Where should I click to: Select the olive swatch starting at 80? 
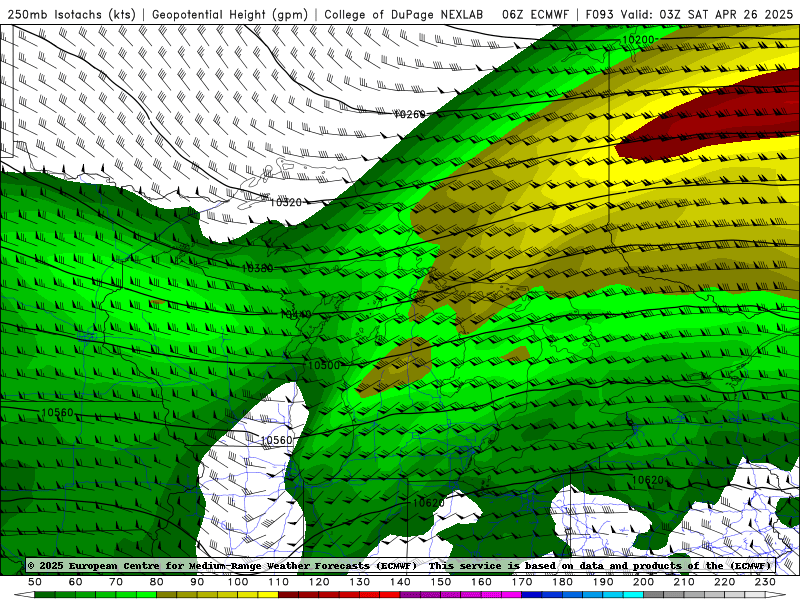(166, 595)
